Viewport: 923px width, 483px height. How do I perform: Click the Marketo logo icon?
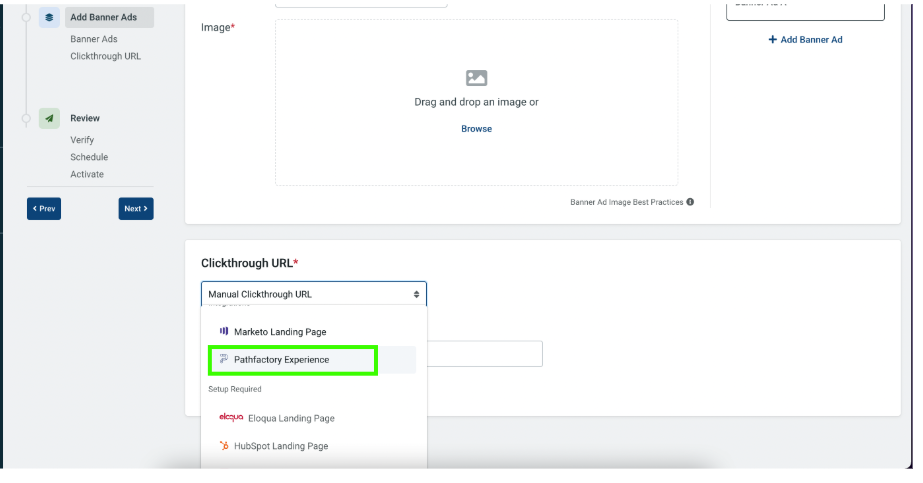click(x=224, y=331)
